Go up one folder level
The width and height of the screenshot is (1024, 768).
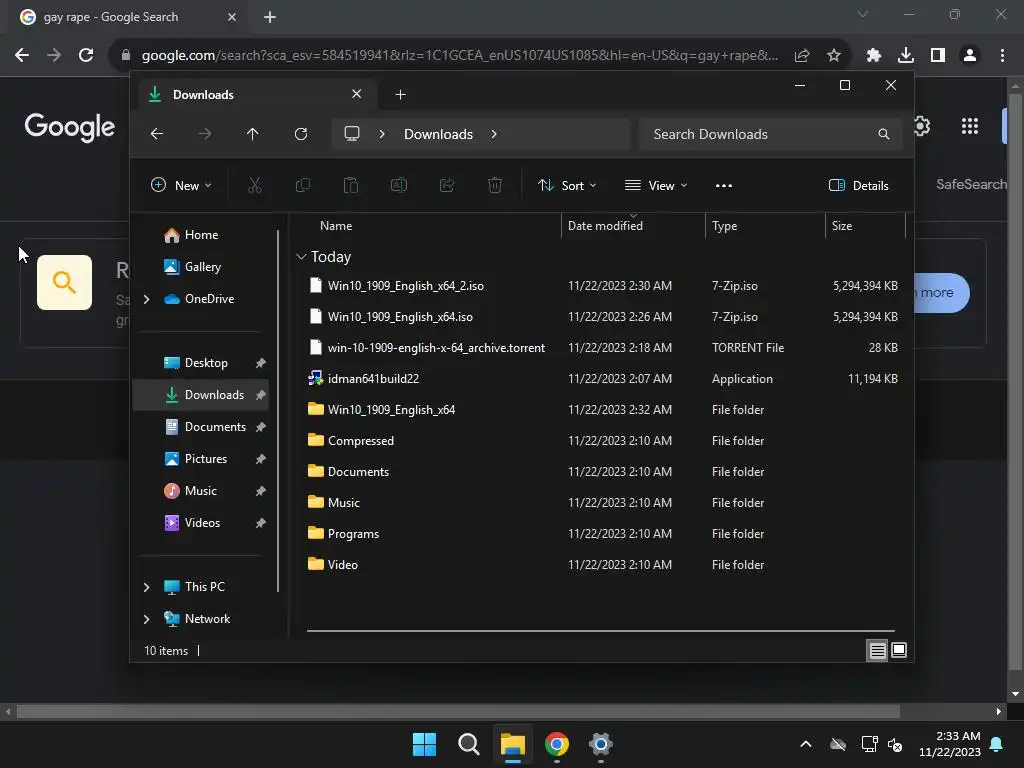[253, 134]
